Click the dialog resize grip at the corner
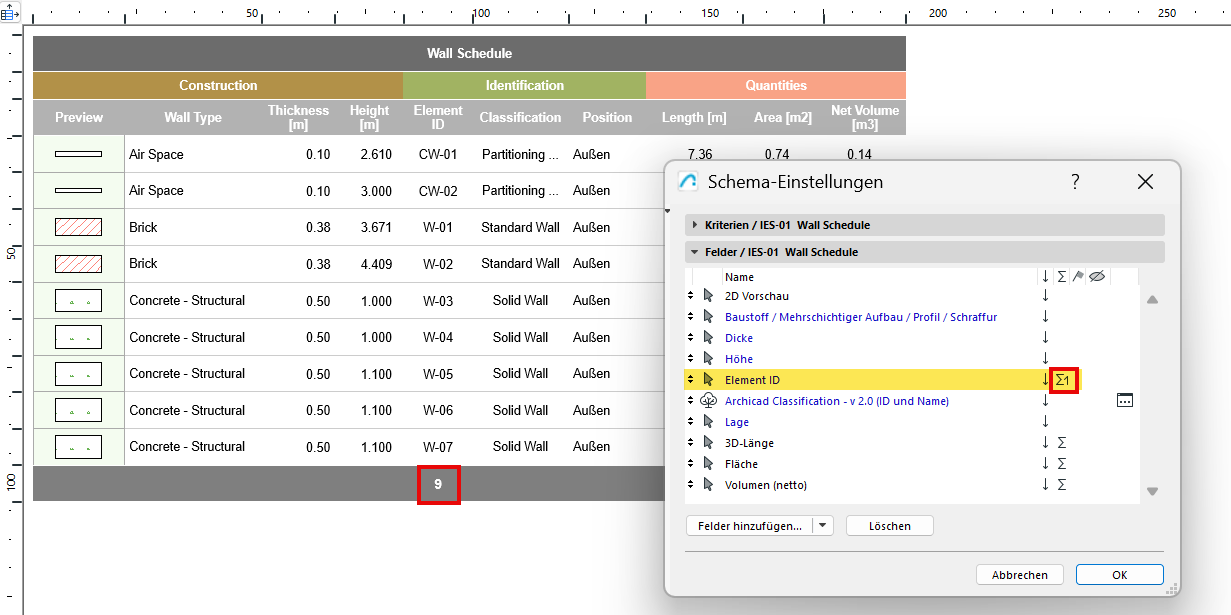 click(1170, 588)
